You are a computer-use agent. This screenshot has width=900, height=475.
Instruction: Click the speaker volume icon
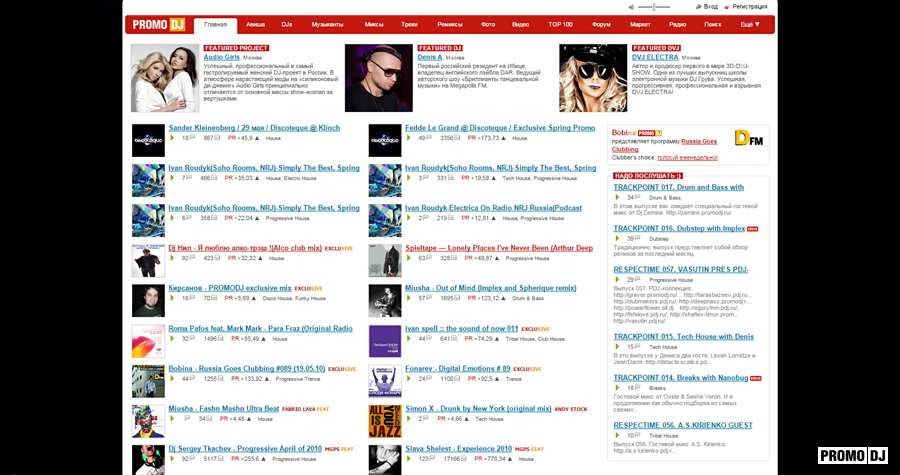(632, 7)
